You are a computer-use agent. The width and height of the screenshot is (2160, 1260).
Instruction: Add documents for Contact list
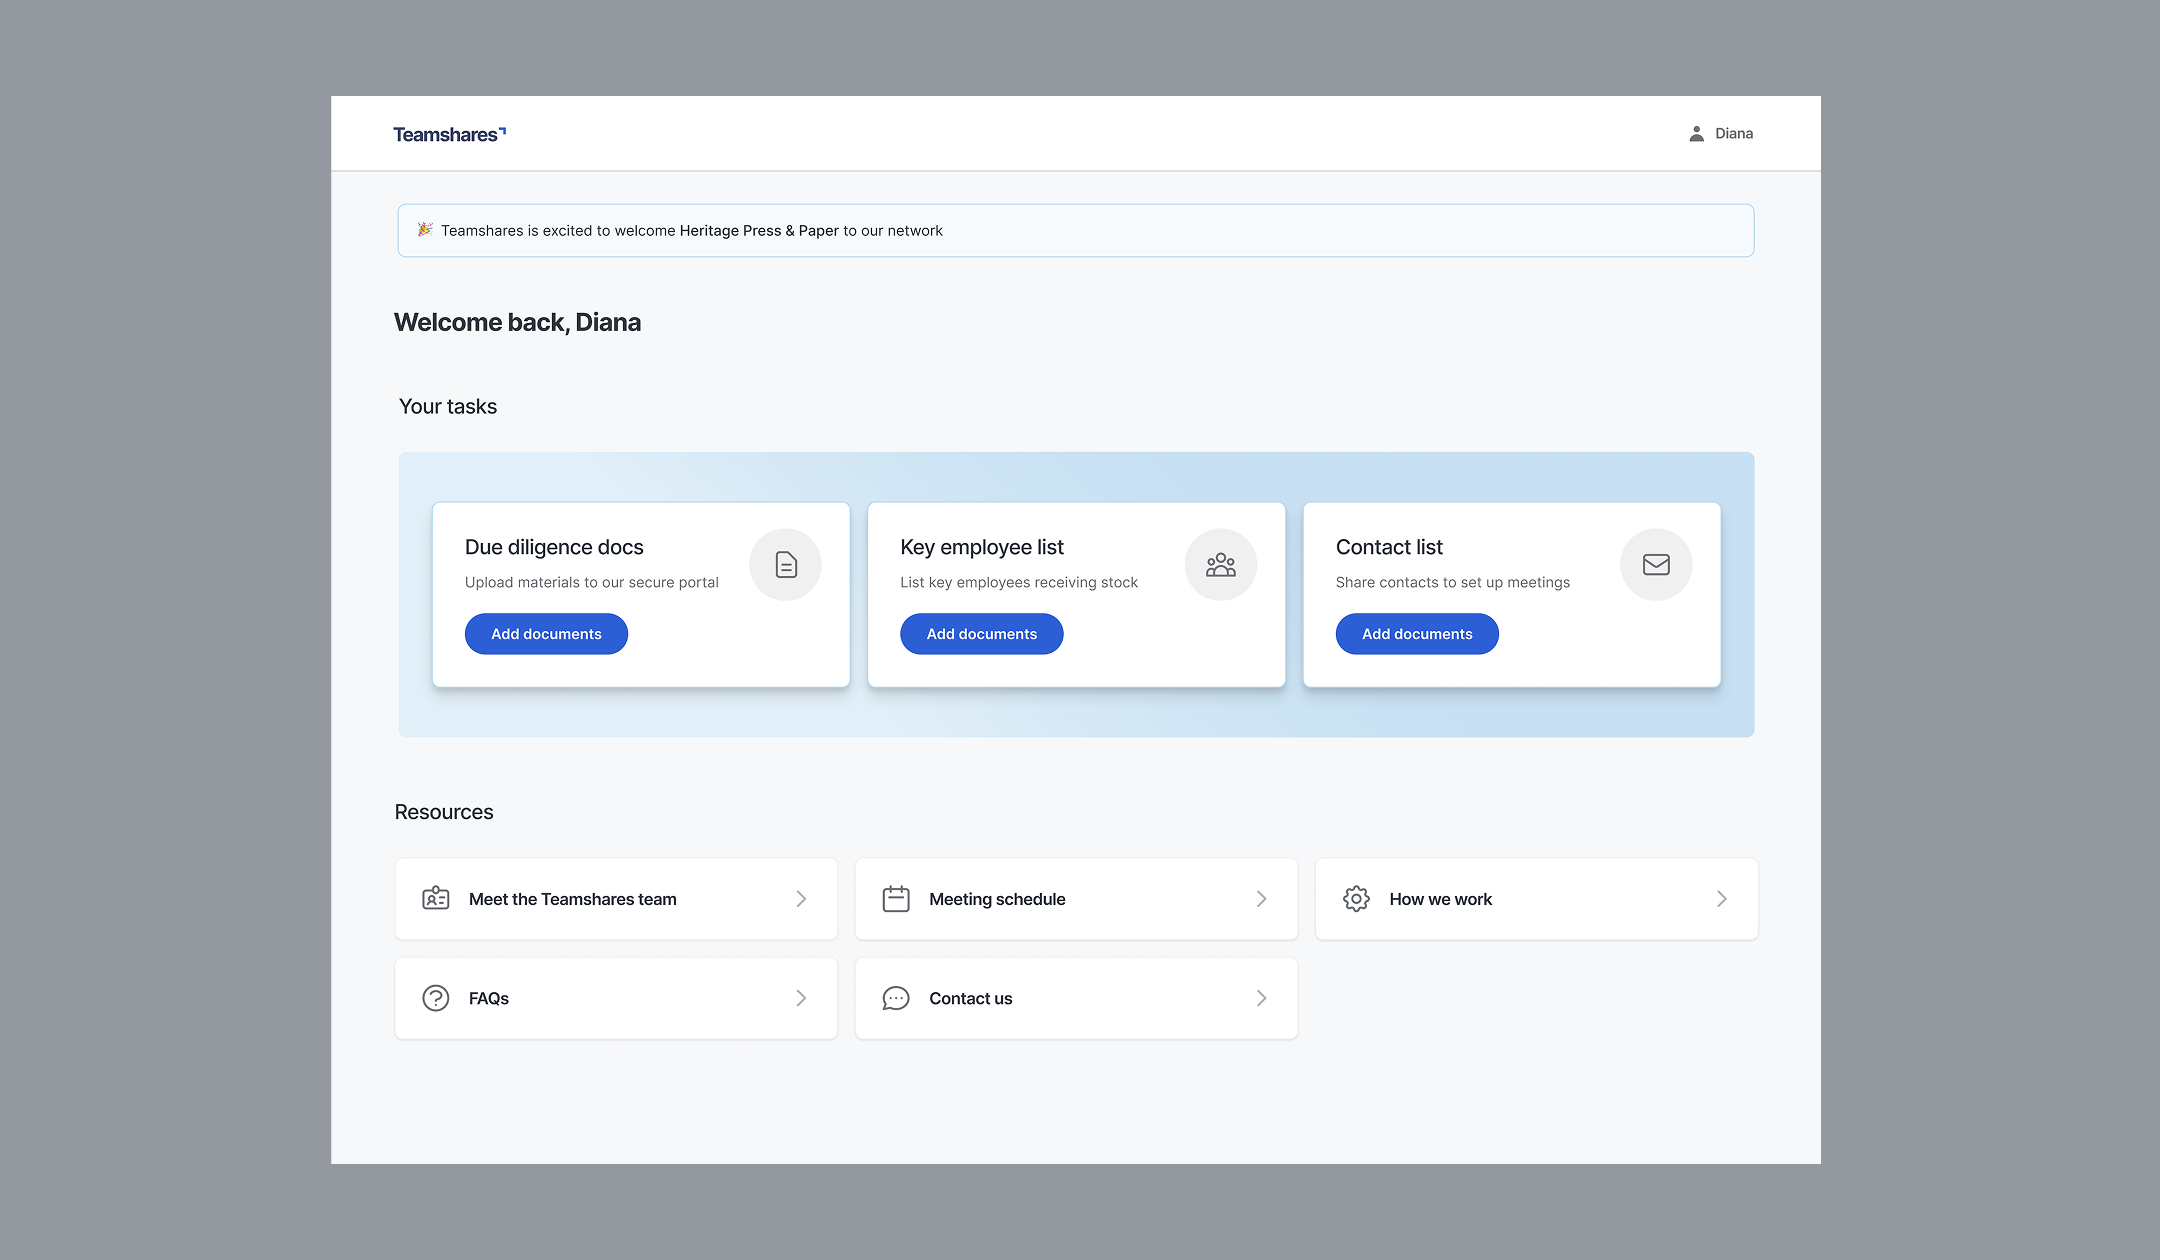coord(1417,634)
